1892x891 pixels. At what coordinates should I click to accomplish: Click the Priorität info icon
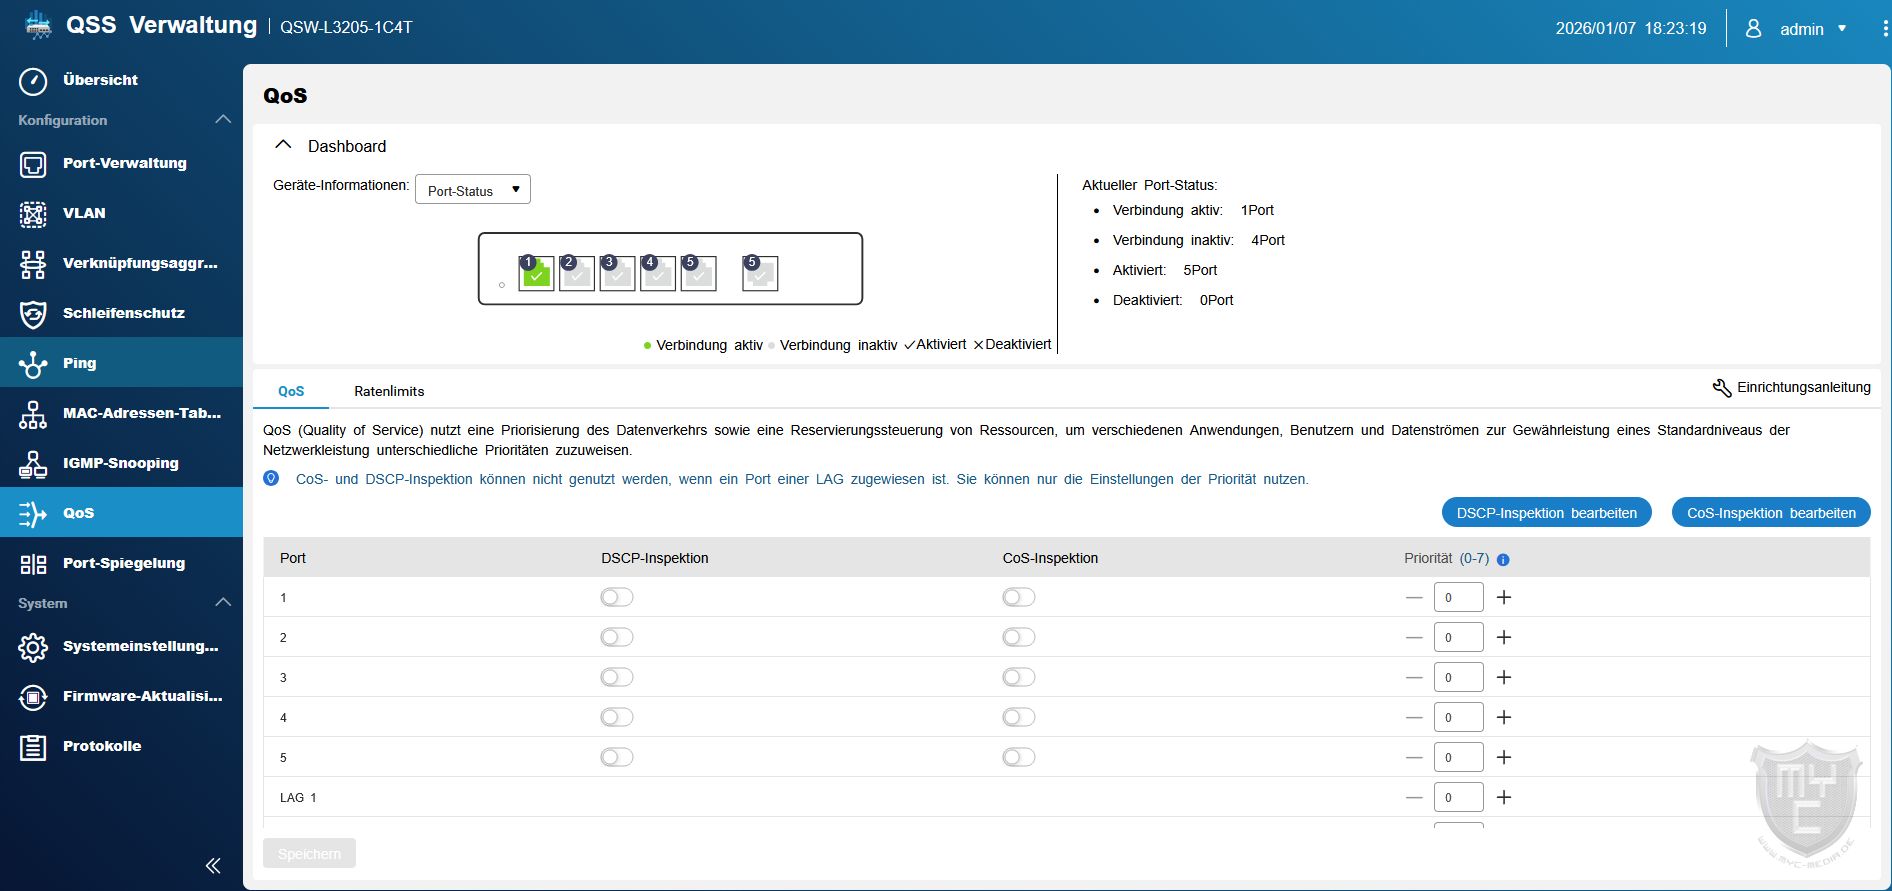point(1503,560)
